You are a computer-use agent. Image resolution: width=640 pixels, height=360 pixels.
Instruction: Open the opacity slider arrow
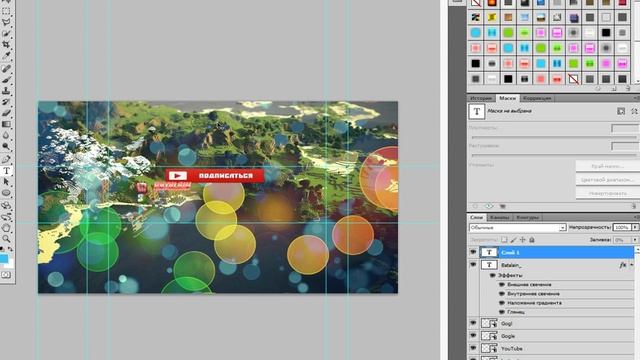[x=636, y=227]
